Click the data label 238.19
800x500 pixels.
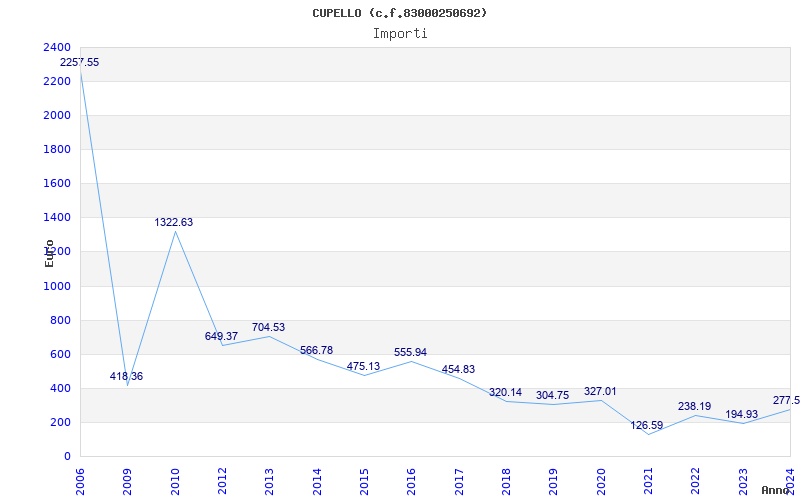694,406
